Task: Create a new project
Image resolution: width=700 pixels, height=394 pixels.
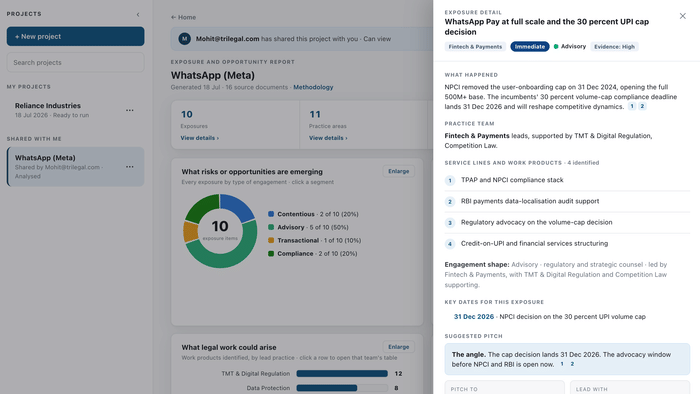Action: coord(75,36)
